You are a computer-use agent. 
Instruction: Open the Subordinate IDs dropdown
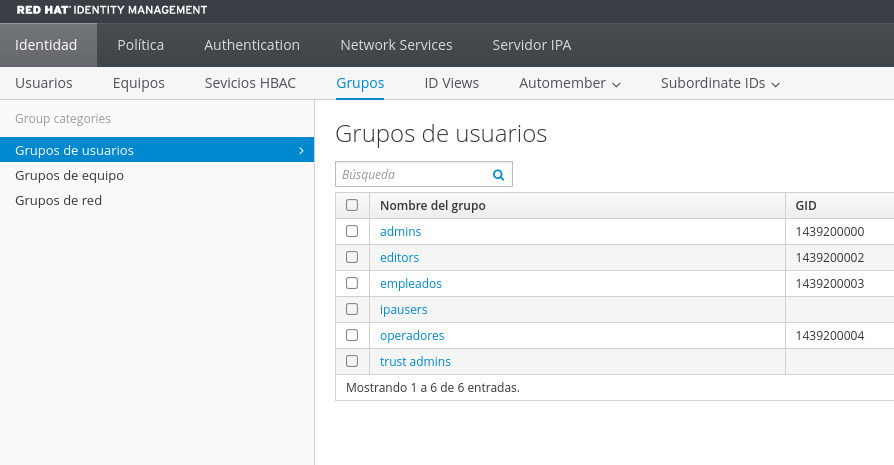pyautogui.click(x=720, y=83)
